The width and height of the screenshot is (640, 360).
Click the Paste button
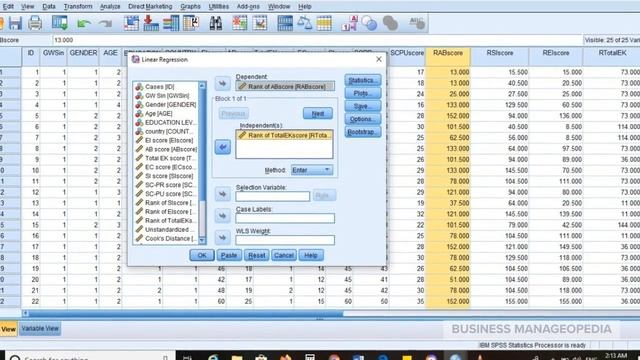coord(229,255)
